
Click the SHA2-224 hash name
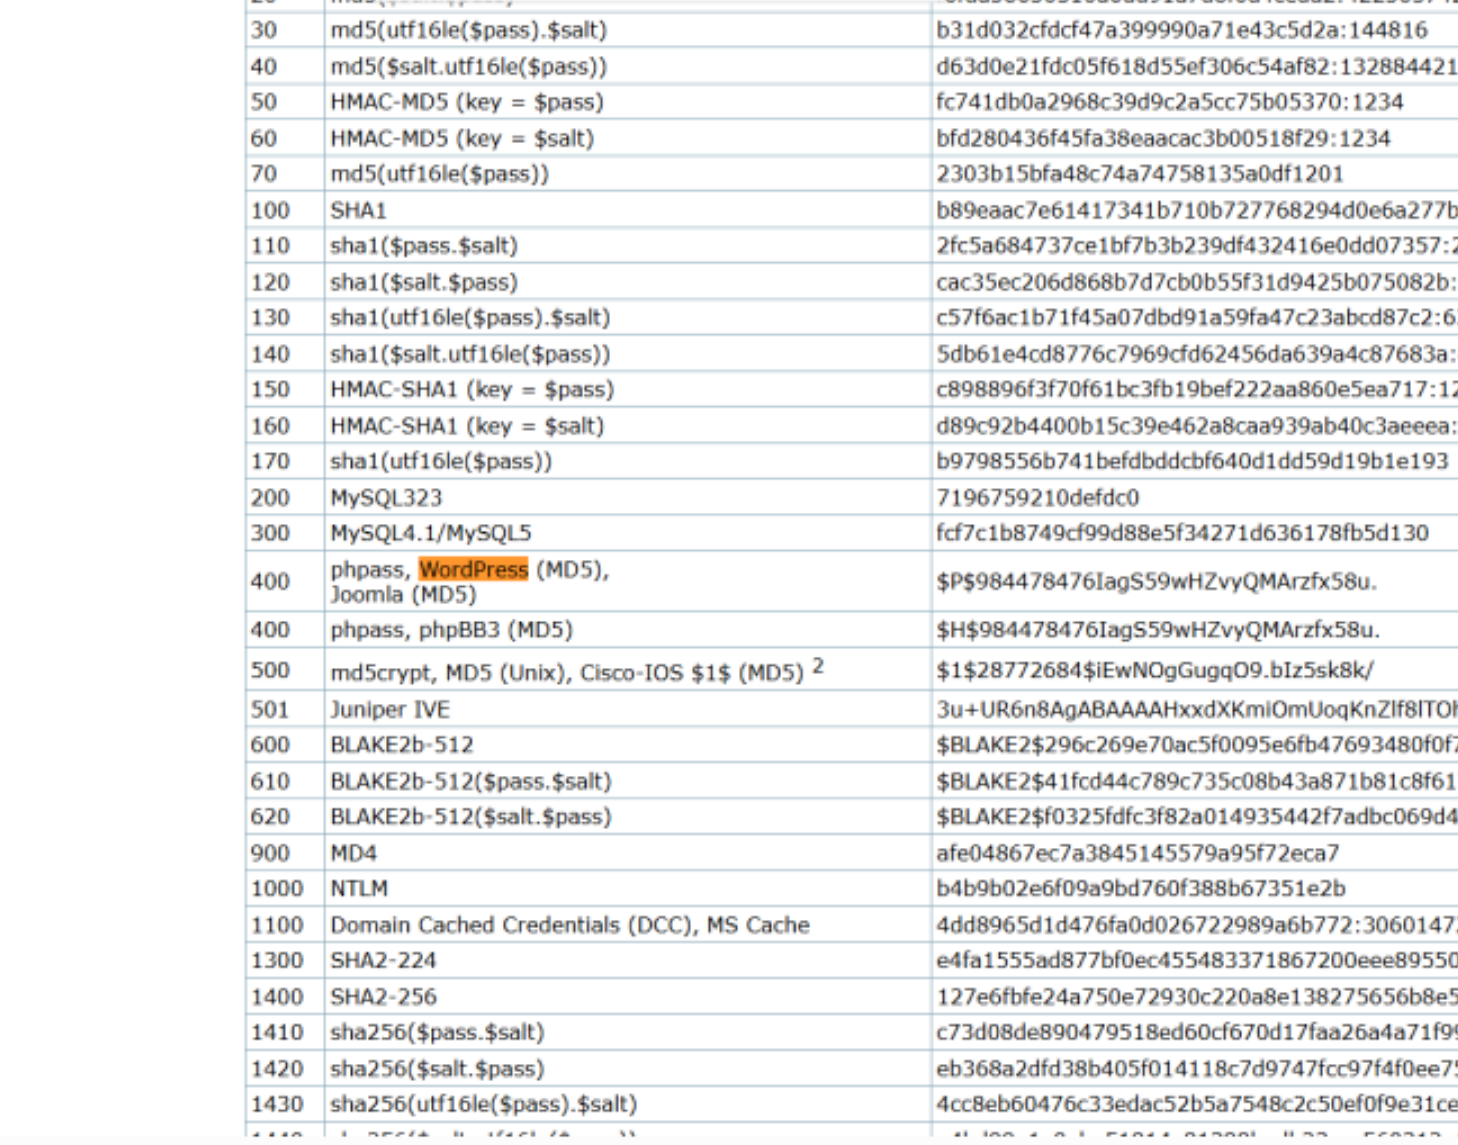(x=383, y=961)
